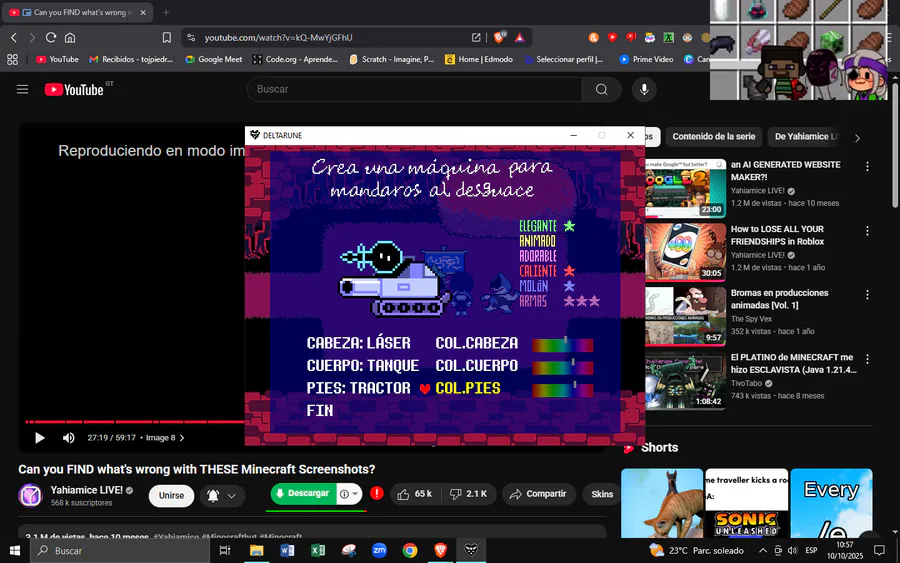Screen dimensions: 900x563
Task: Click Unirse button
Action: [x=171, y=496]
